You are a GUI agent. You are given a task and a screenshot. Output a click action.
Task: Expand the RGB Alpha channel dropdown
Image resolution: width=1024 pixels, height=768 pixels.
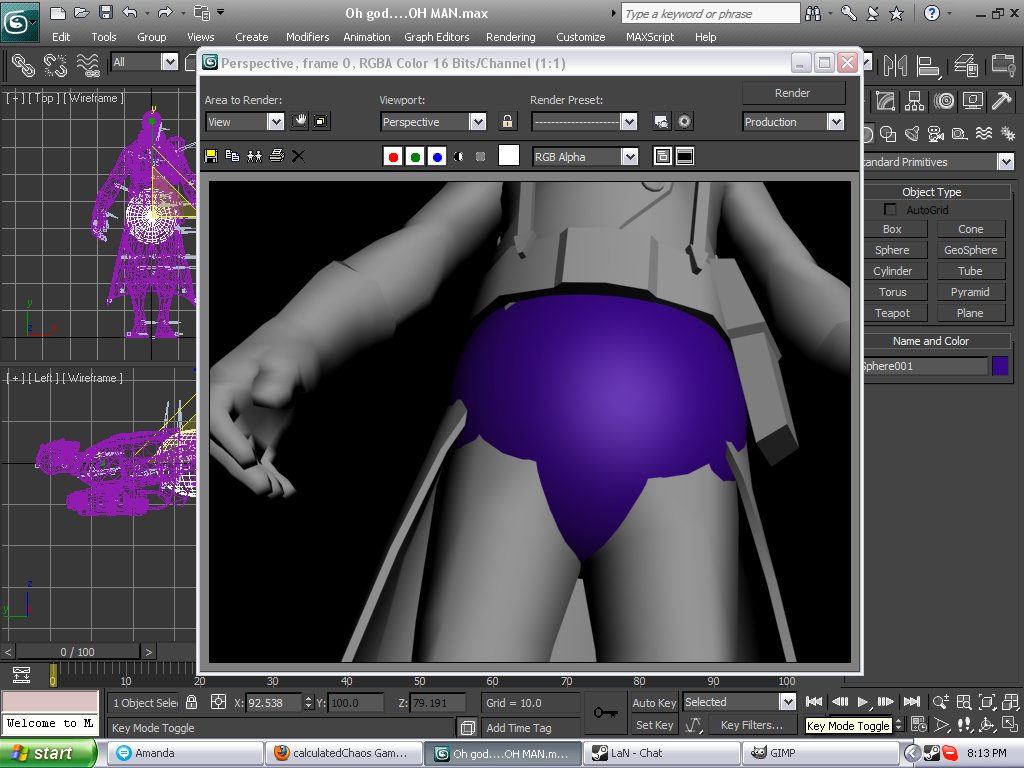628,157
